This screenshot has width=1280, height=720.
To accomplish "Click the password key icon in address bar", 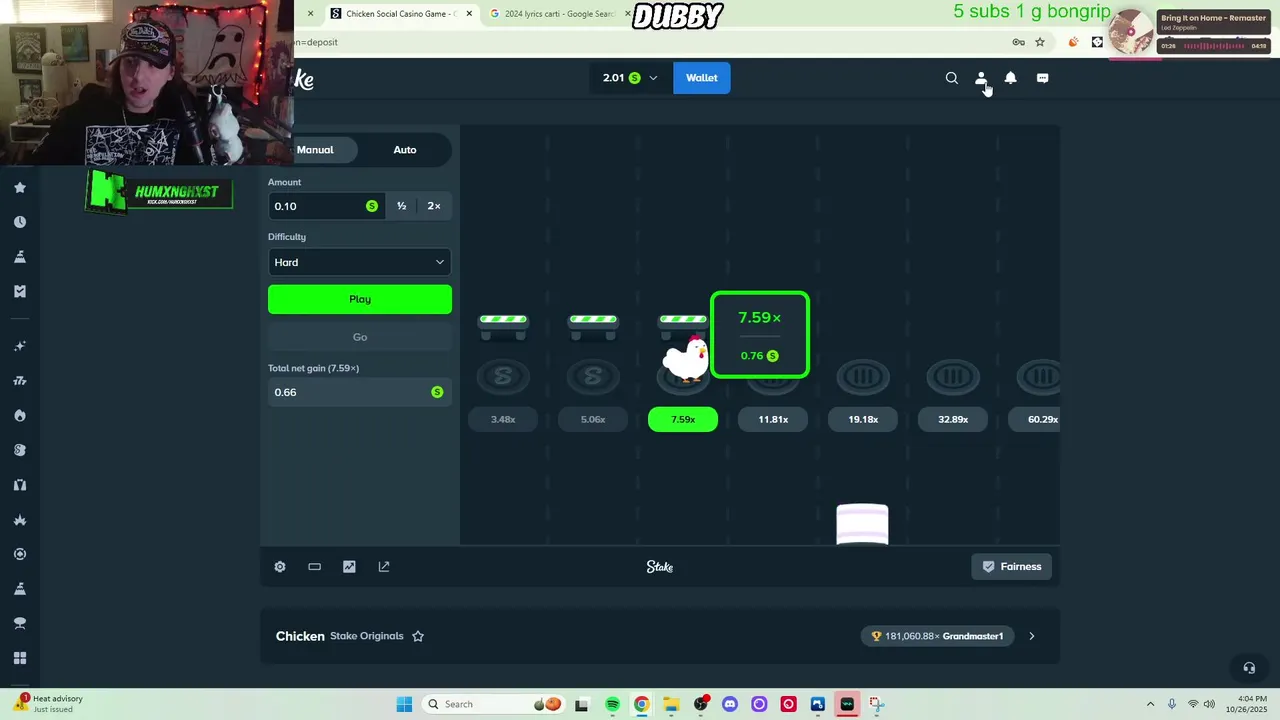I will coord(1018,42).
